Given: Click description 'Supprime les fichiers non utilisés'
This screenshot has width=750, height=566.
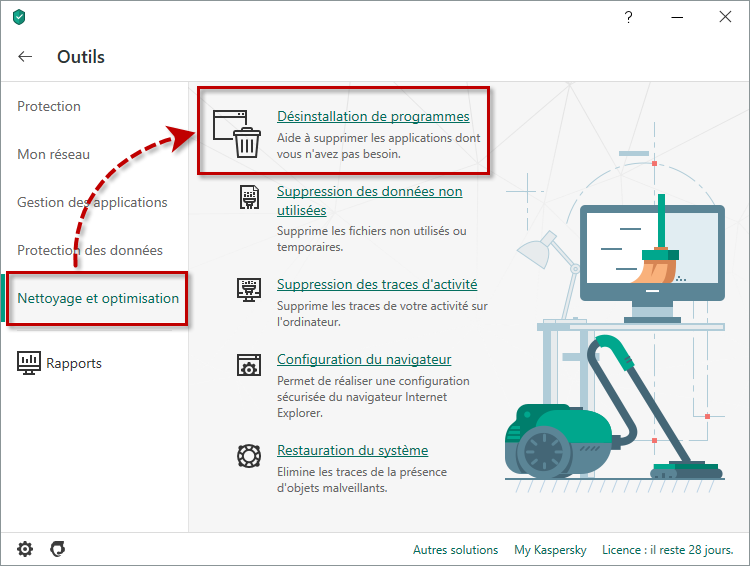Looking at the screenshot, I should pos(372,239).
